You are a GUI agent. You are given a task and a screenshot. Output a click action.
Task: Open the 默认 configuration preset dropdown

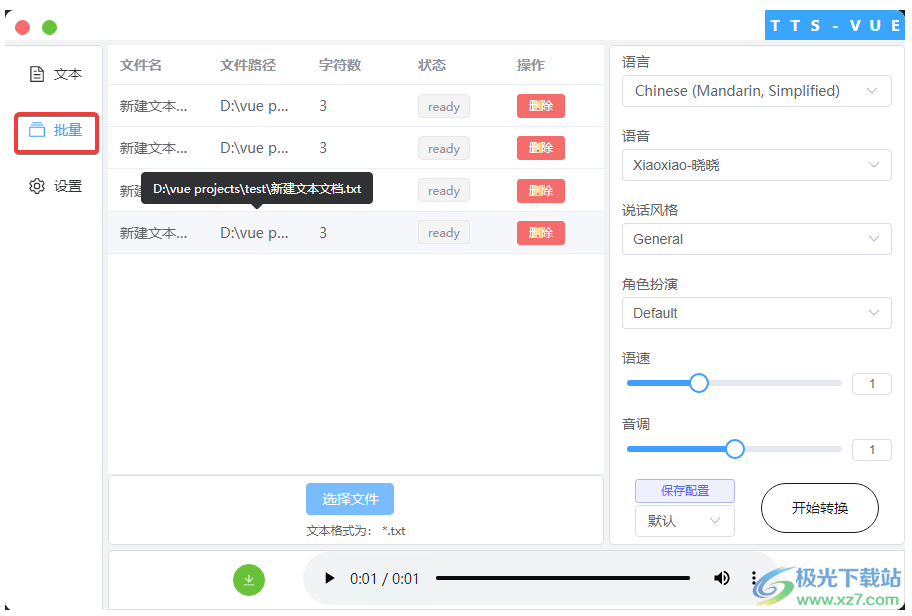click(x=685, y=521)
